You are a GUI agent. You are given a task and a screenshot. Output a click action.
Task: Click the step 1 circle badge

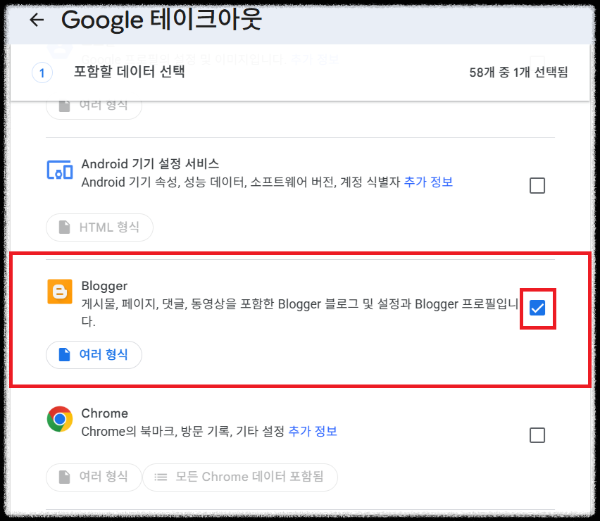[42, 73]
